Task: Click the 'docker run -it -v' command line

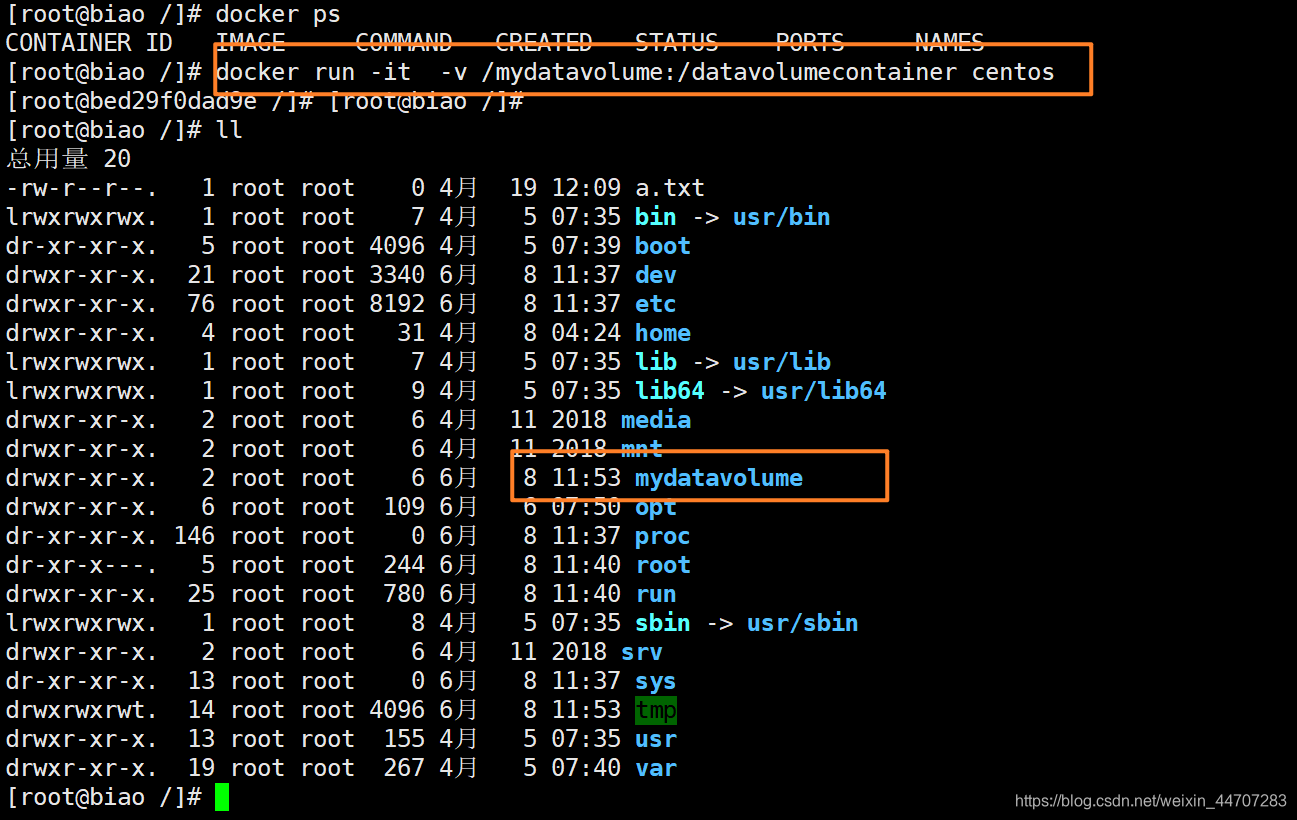Action: pos(635,72)
